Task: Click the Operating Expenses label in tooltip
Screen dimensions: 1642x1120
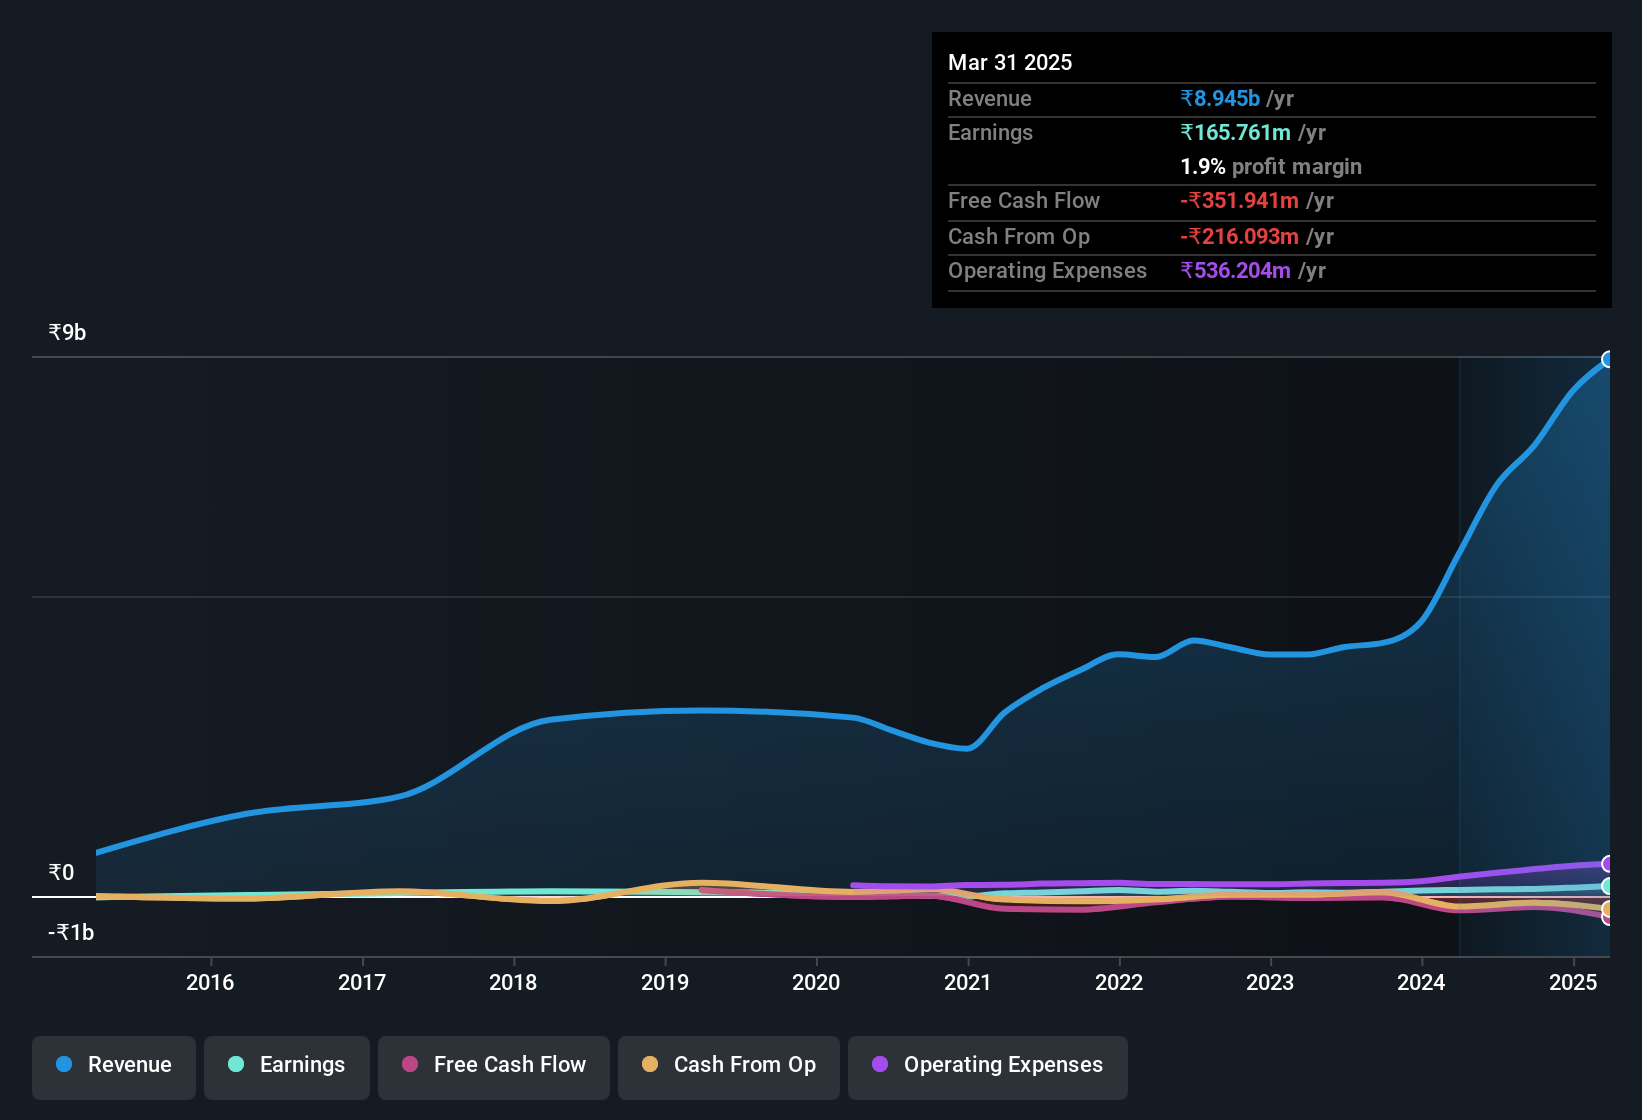Action: click(x=1047, y=270)
